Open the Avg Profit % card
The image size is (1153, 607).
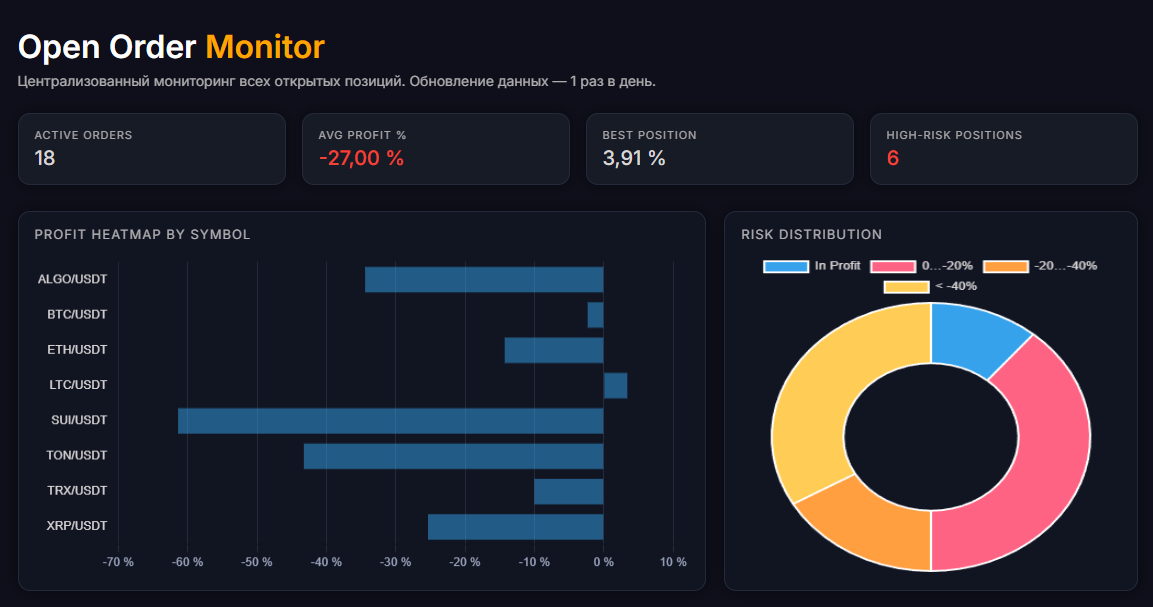coord(436,149)
